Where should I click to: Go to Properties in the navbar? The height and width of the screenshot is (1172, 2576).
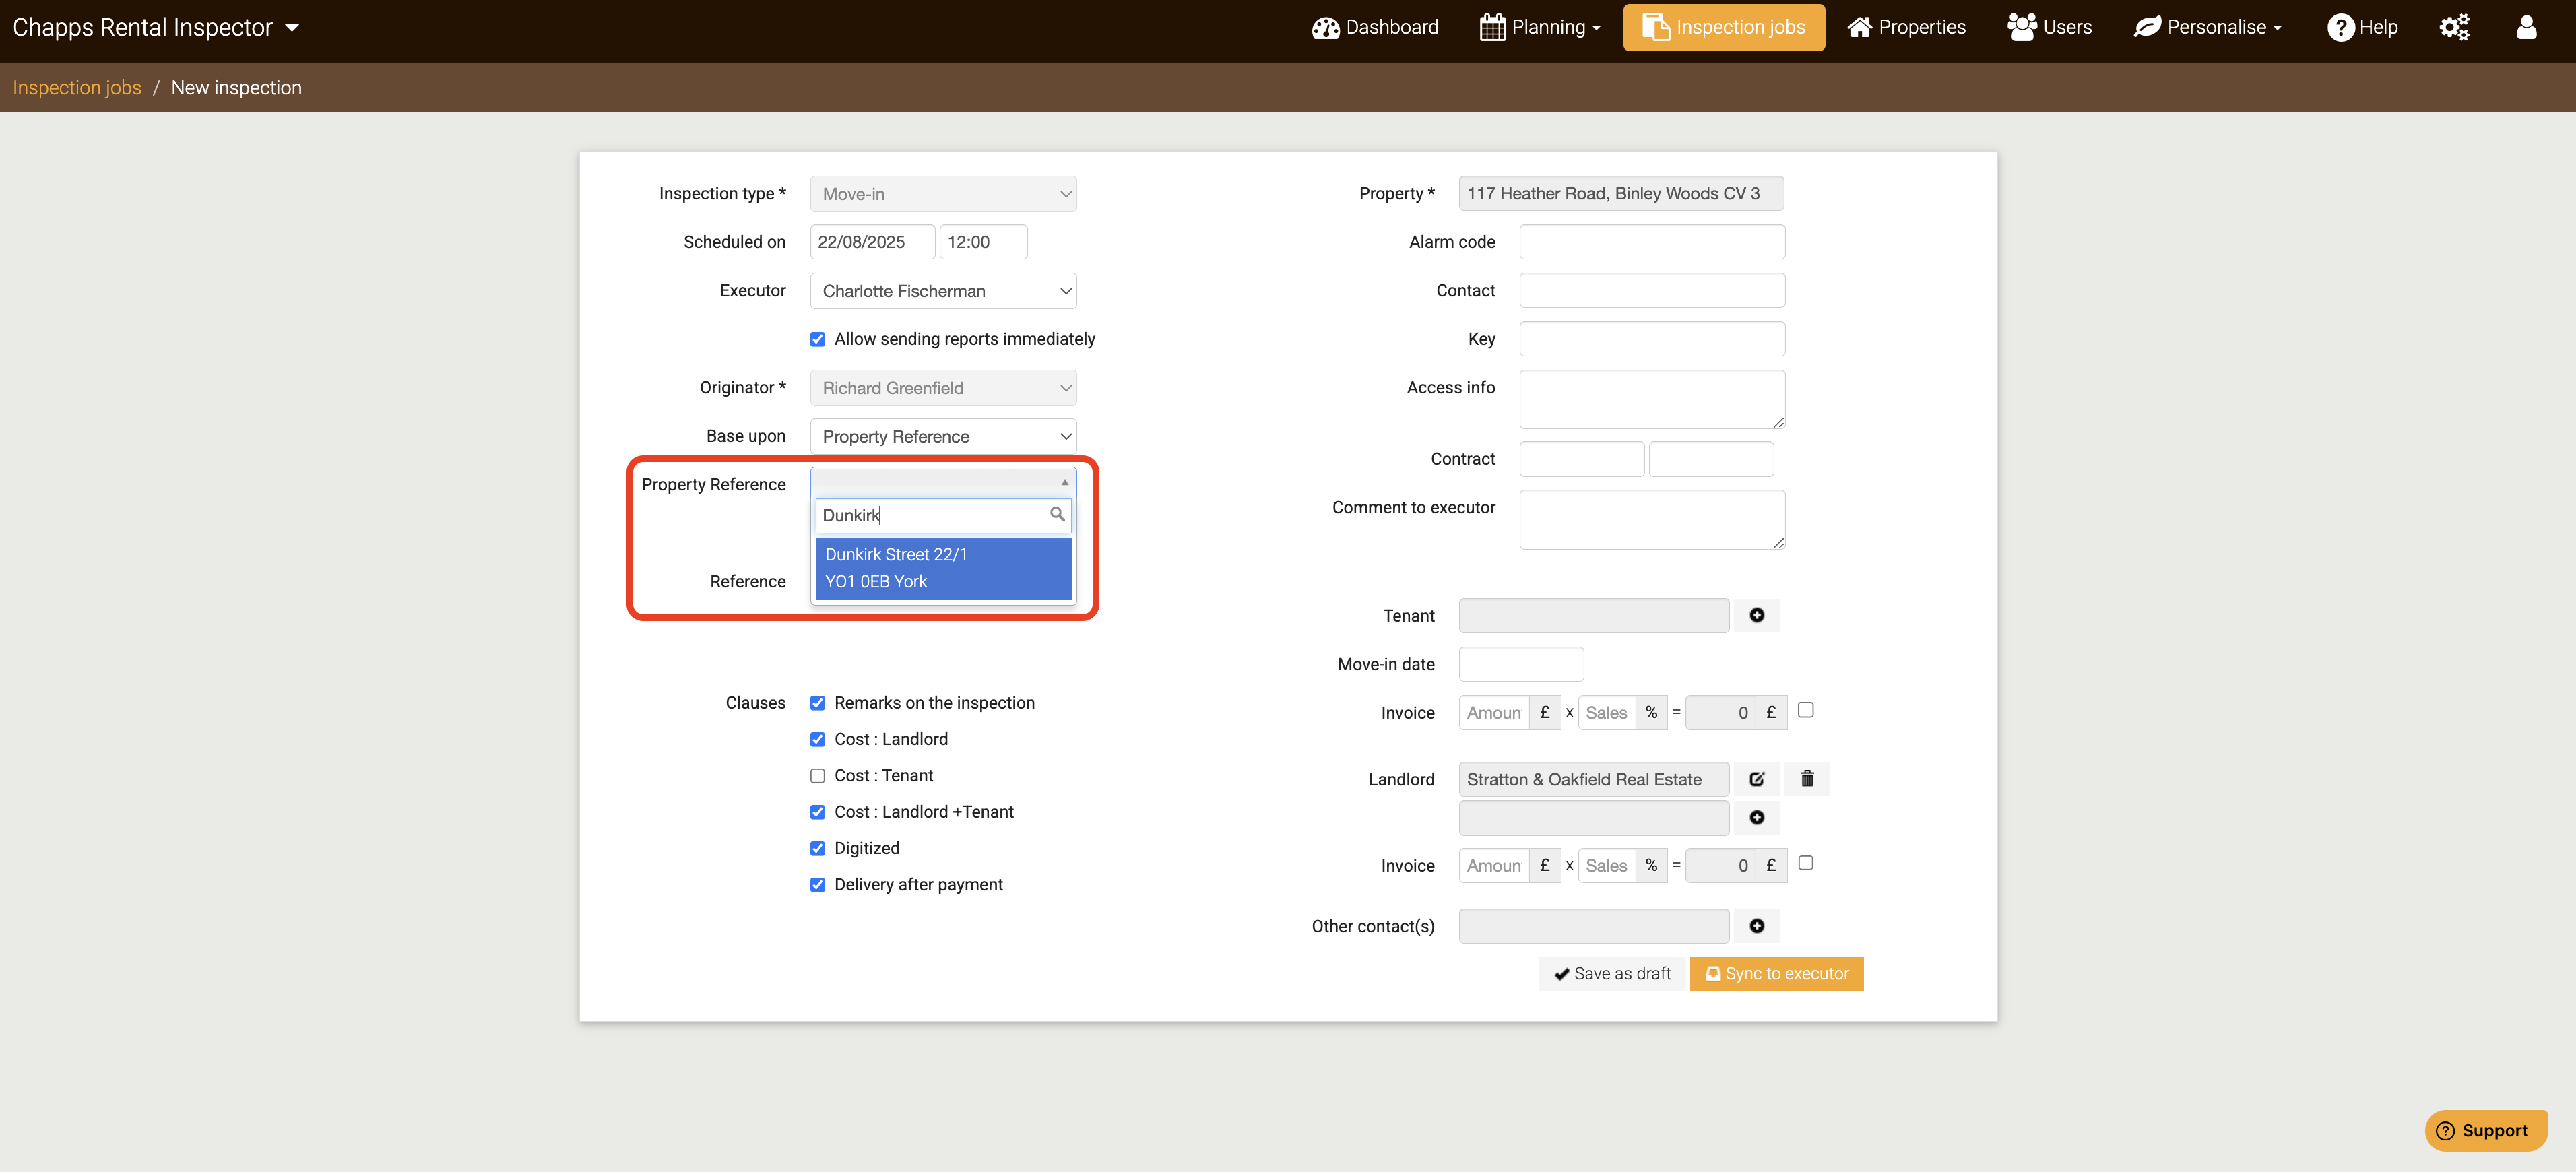click(x=1906, y=27)
